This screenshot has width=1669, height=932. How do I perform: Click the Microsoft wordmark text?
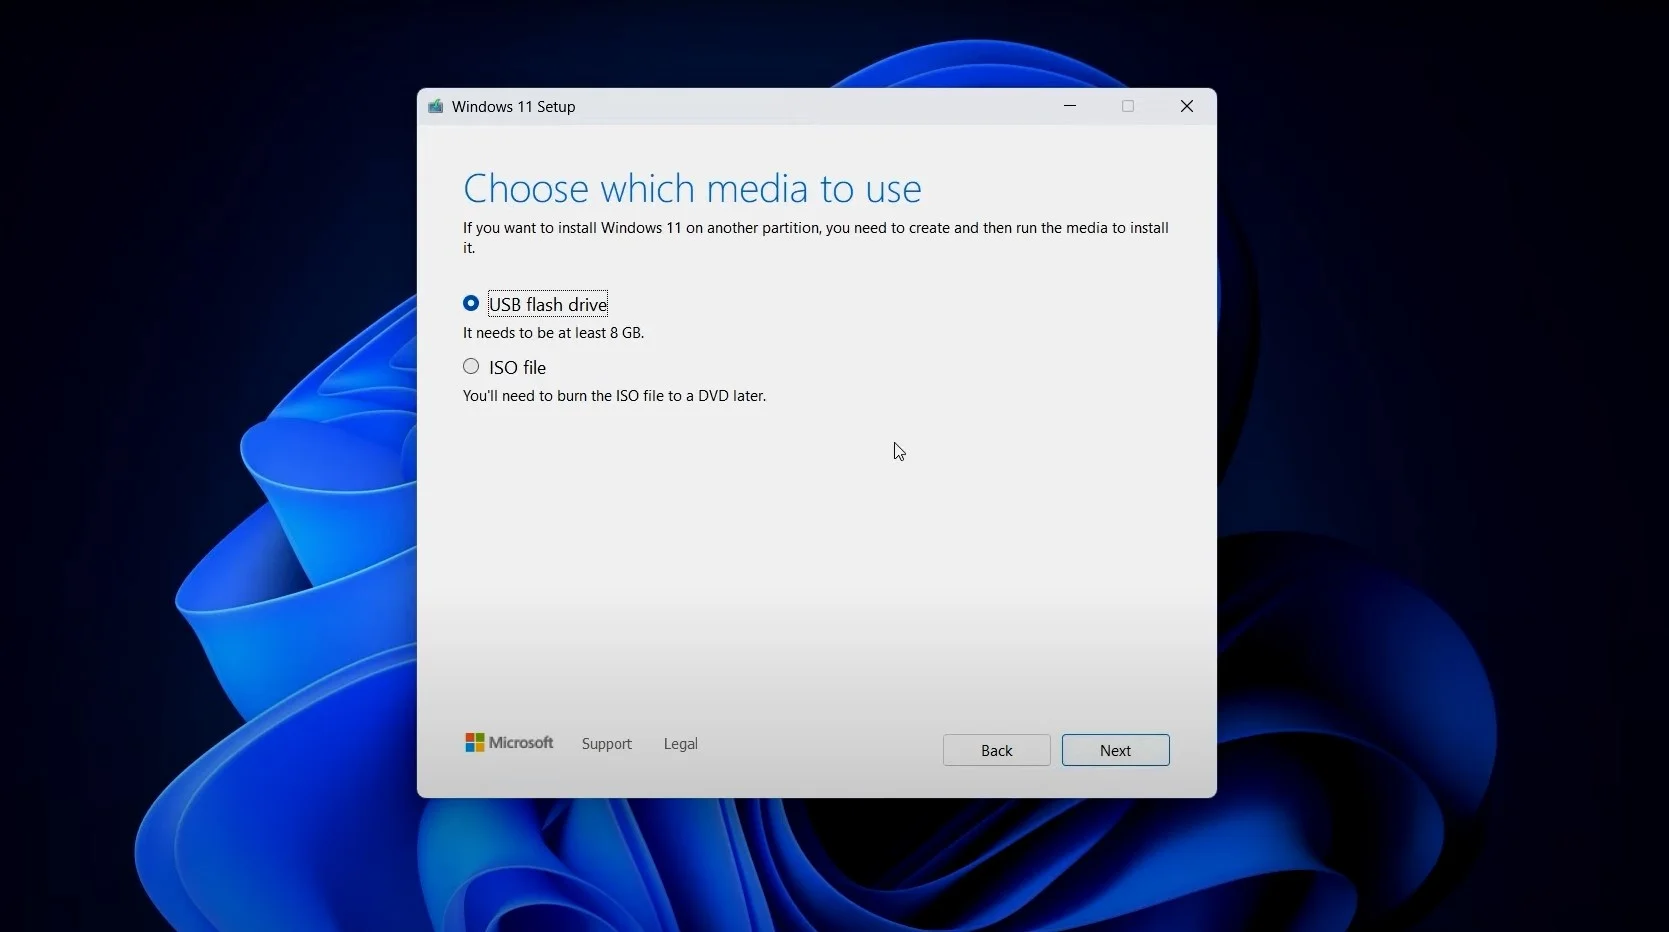click(521, 743)
